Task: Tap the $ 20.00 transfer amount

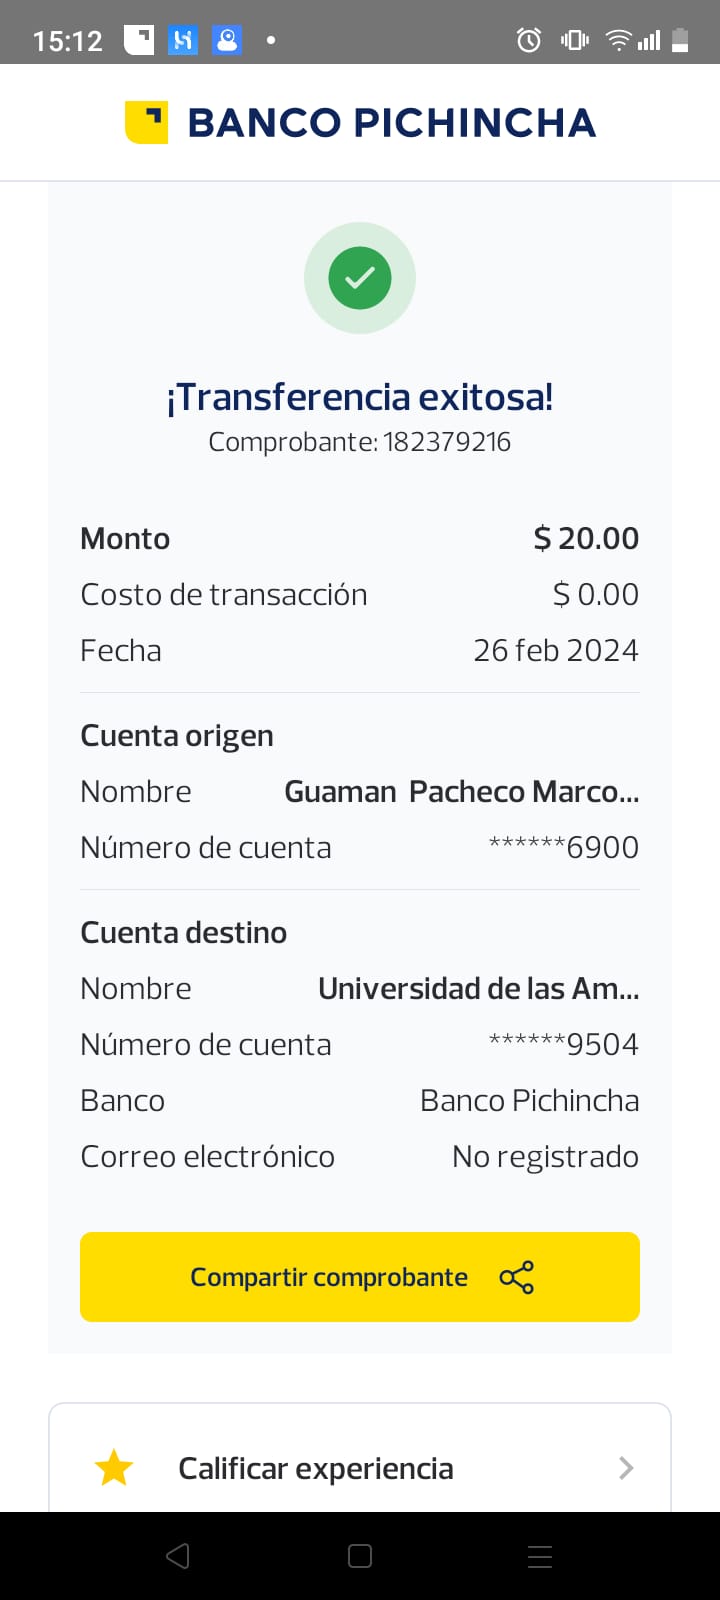Action: [x=586, y=538]
